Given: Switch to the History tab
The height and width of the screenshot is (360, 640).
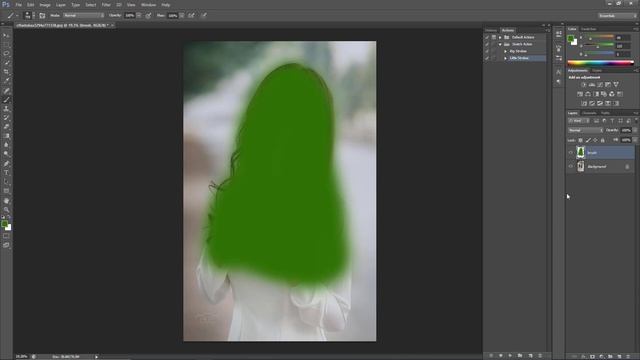Looking at the screenshot, I should click(x=491, y=30).
